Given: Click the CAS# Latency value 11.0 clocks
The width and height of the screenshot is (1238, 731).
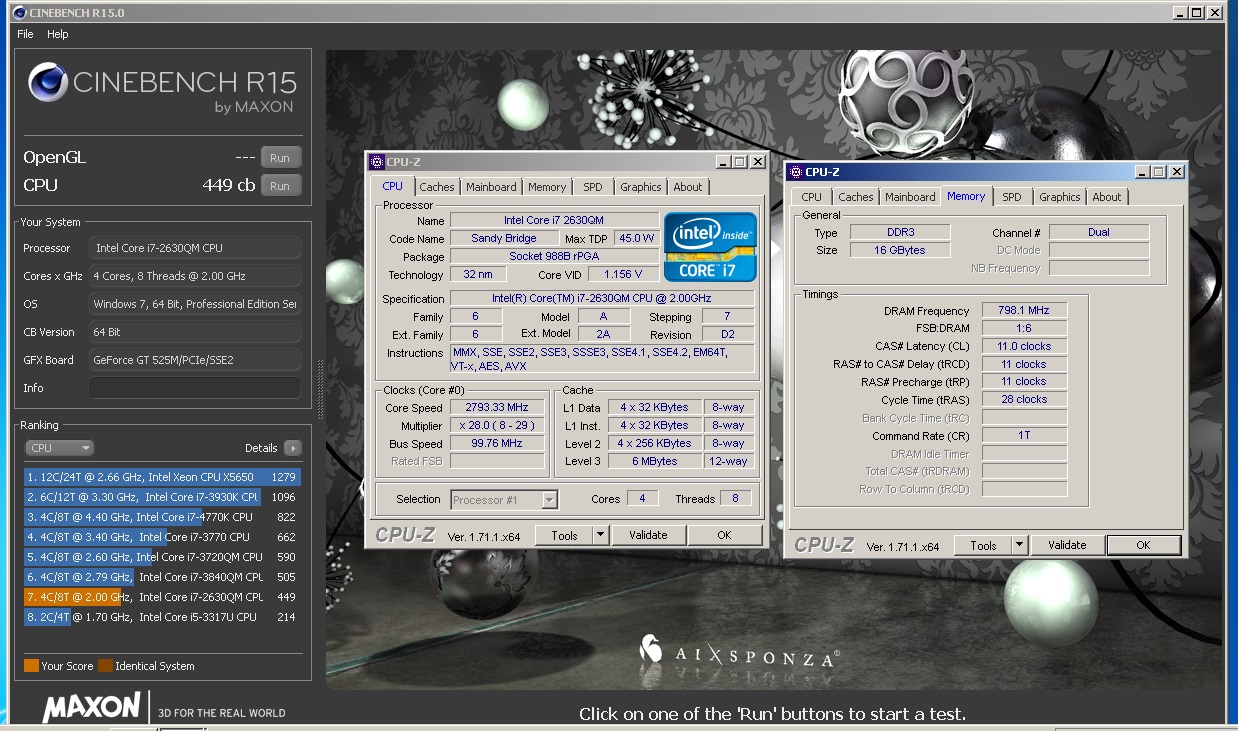Looking at the screenshot, I should pyautogui.click(x=1024, y=346).
